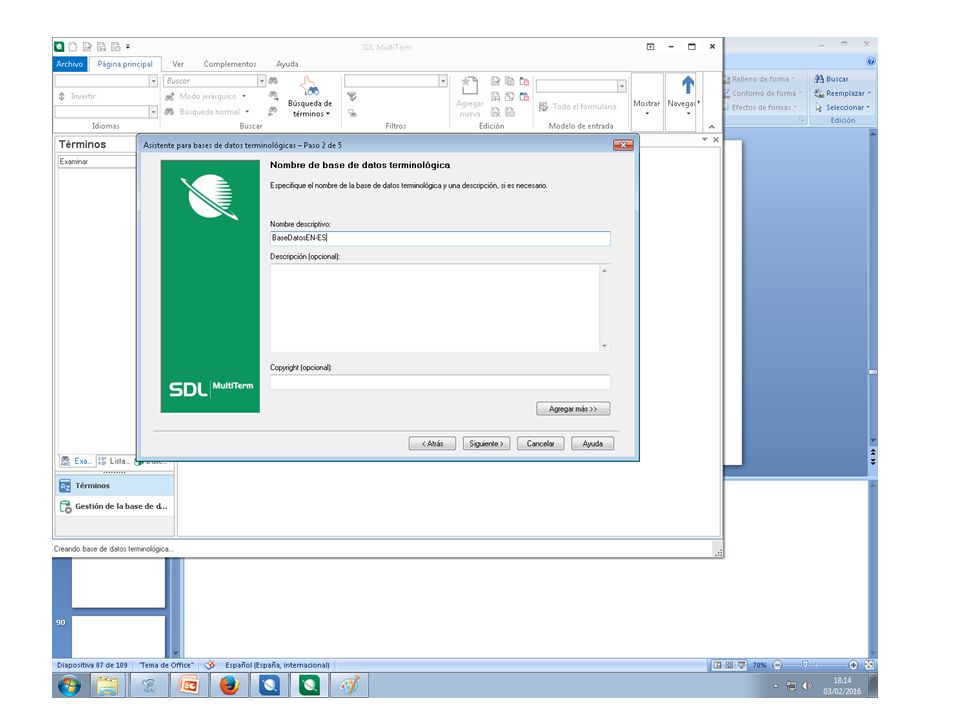Image resolution: width=960 pixels, height=720 pixels.
Task: Open the Filtros combo box dropdown
Action: pyautogui.click(x=443, y=81)
